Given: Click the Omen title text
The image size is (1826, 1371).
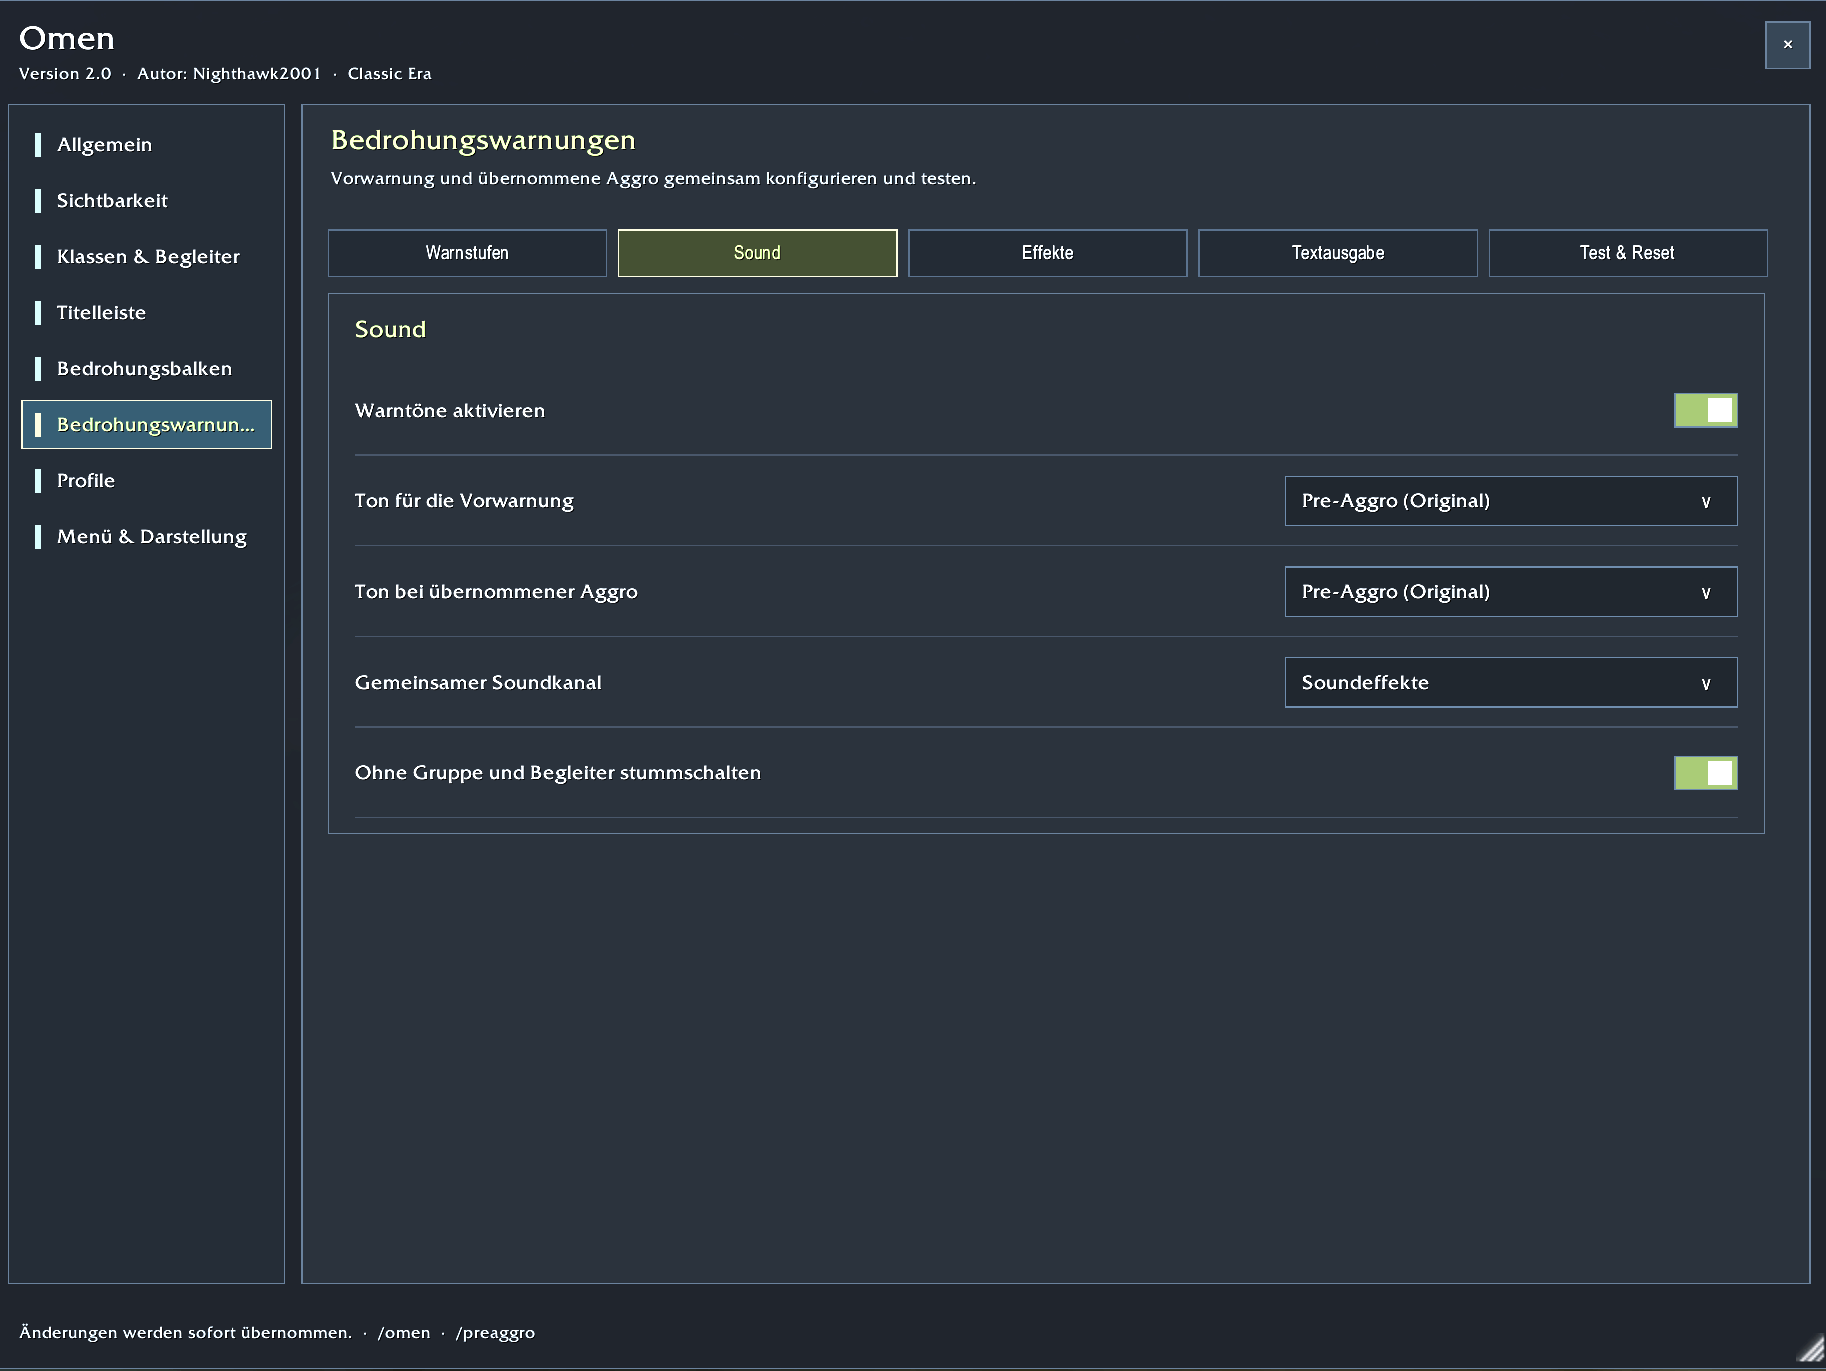Looking at the screenshot, I should click(67, 38).
